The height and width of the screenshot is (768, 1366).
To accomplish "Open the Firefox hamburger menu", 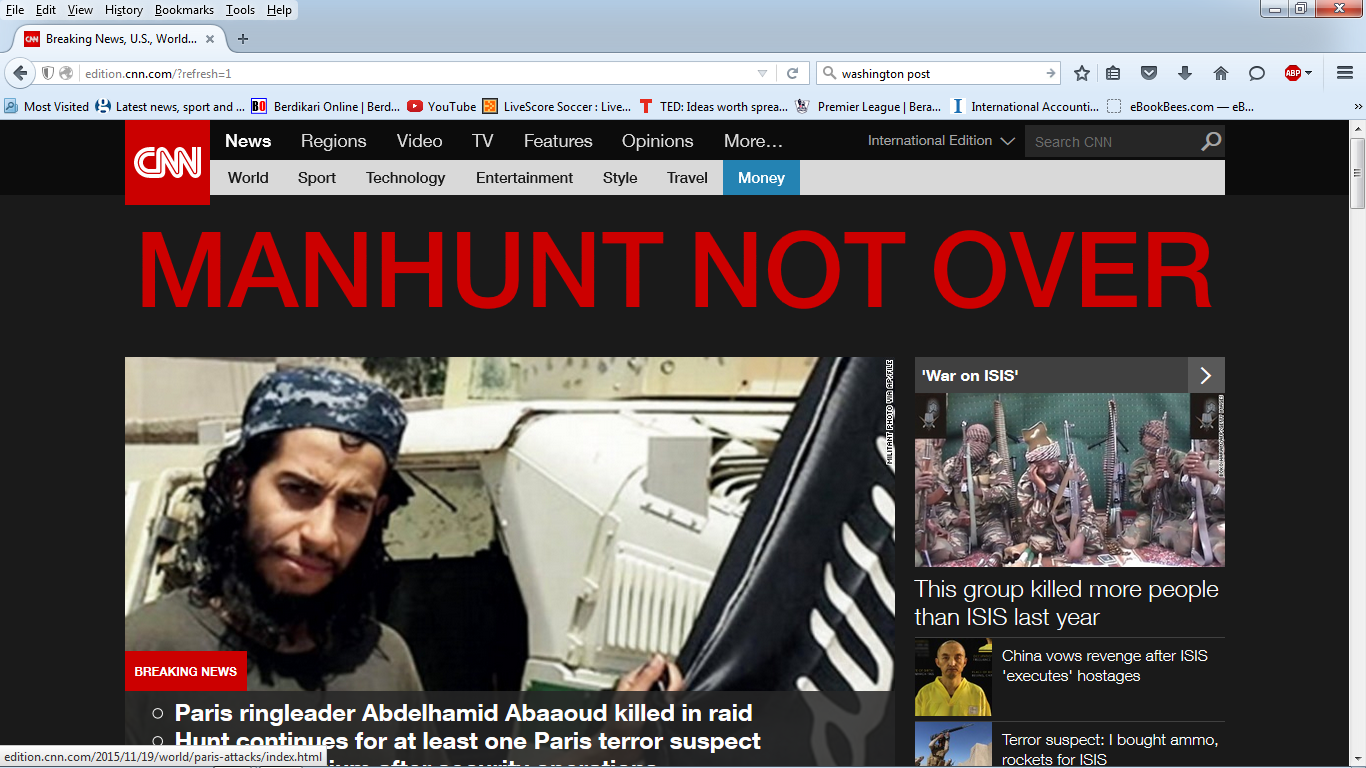I will coord(1344,73).
